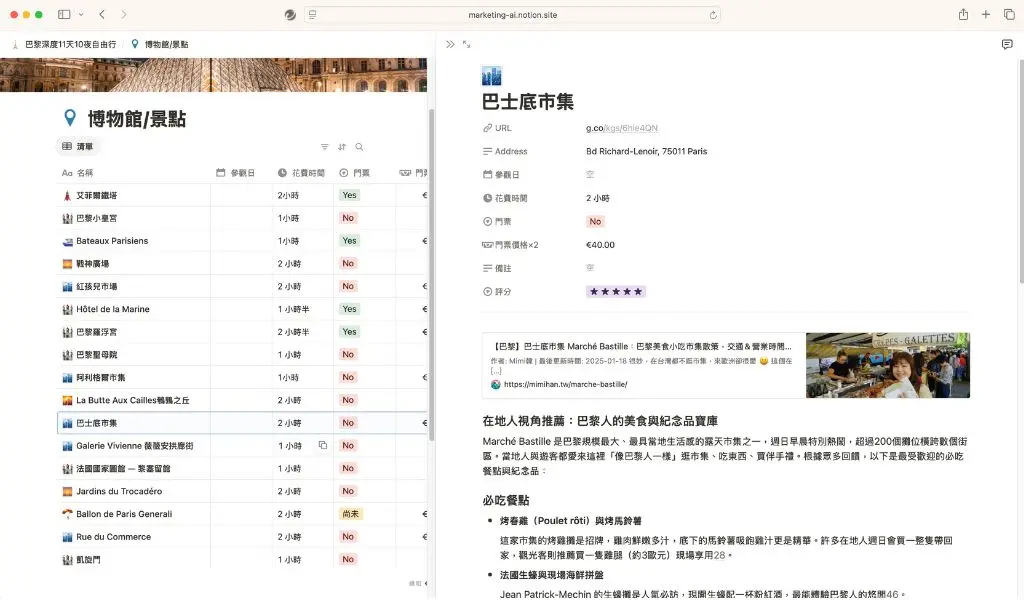Open the page in full view

pos(467,44)
